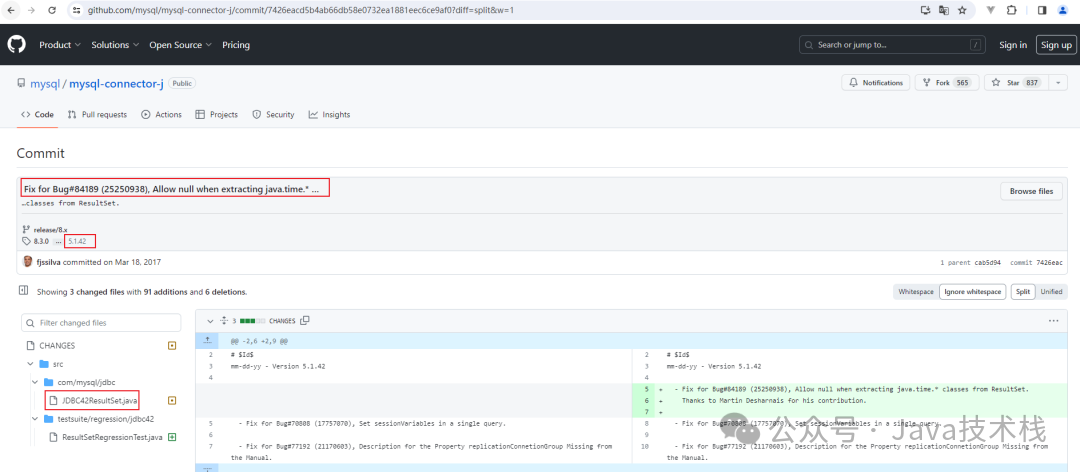Click the Sign in link

coord(1012,45)
